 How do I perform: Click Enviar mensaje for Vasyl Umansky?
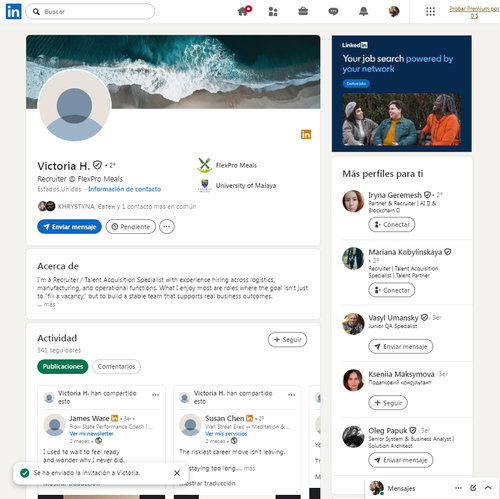(x=401, y=347)
